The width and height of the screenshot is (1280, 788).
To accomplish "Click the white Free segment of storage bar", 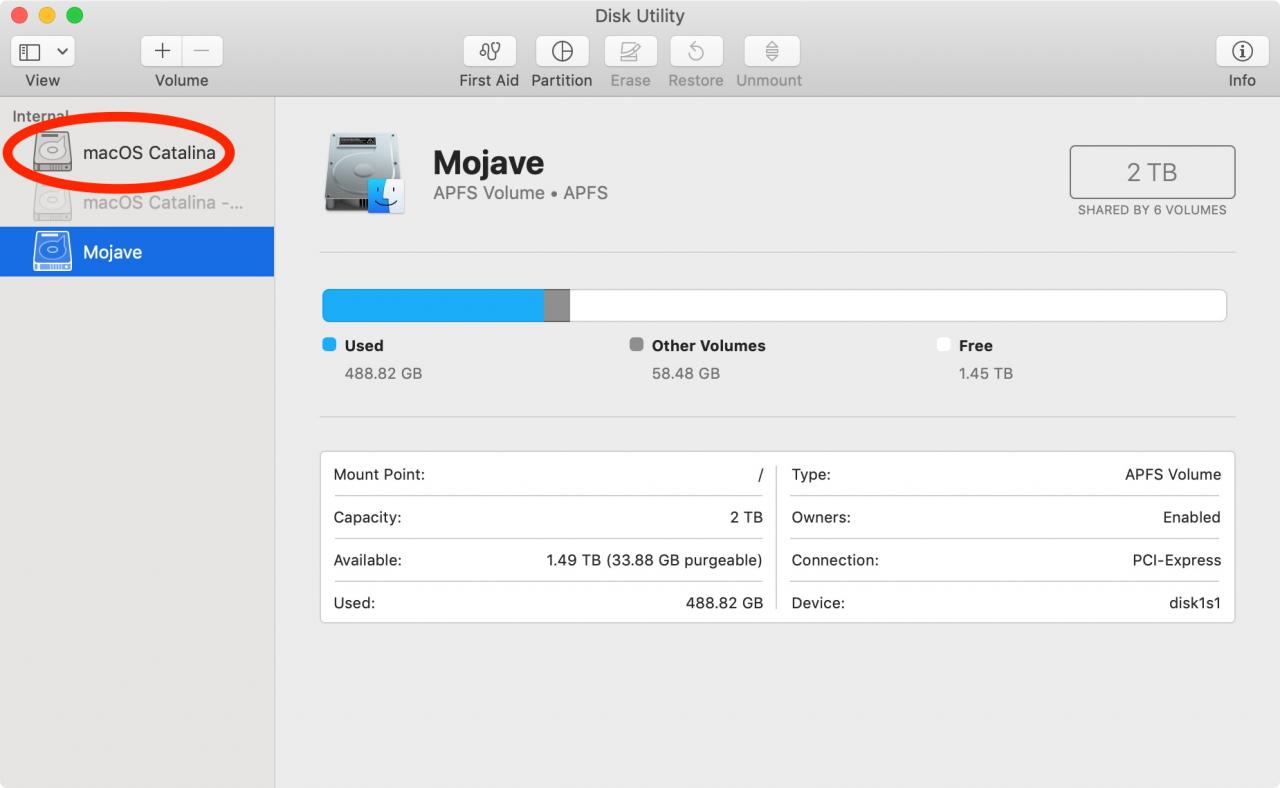I will [x=898, y=306].
